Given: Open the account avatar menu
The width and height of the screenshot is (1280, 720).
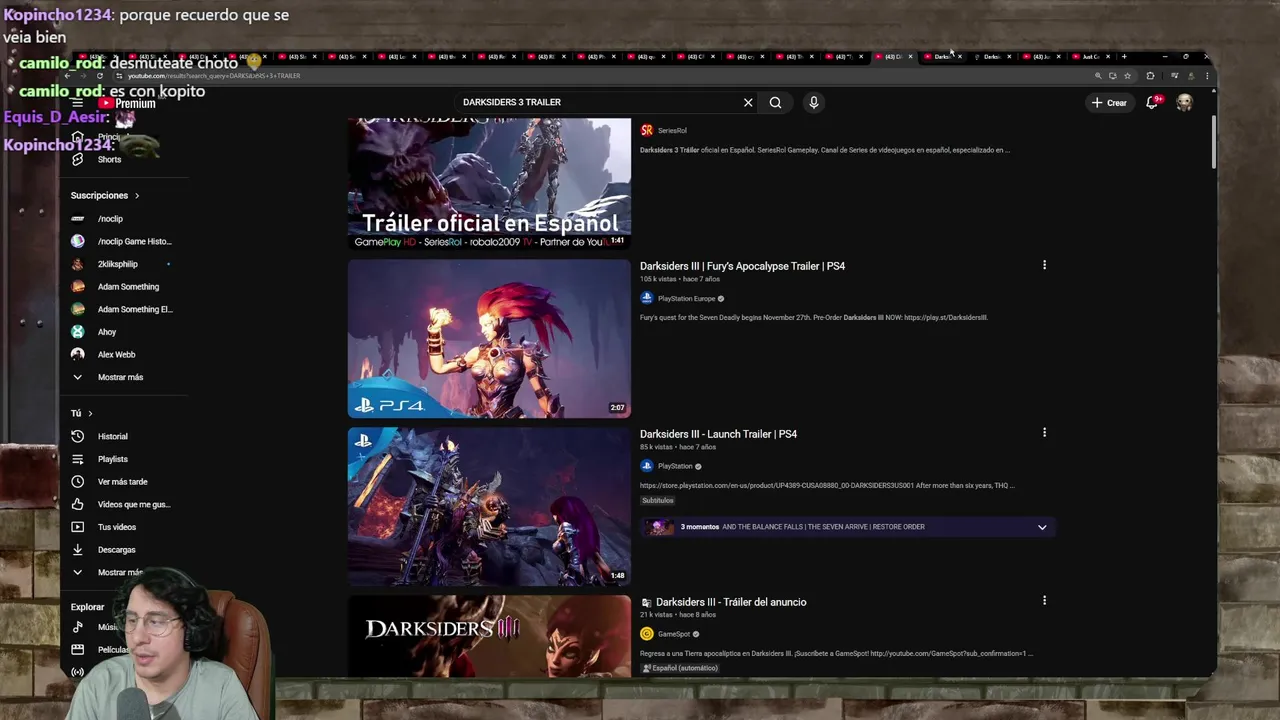Looking at the screenshot, I should [x=1184, y=102].
